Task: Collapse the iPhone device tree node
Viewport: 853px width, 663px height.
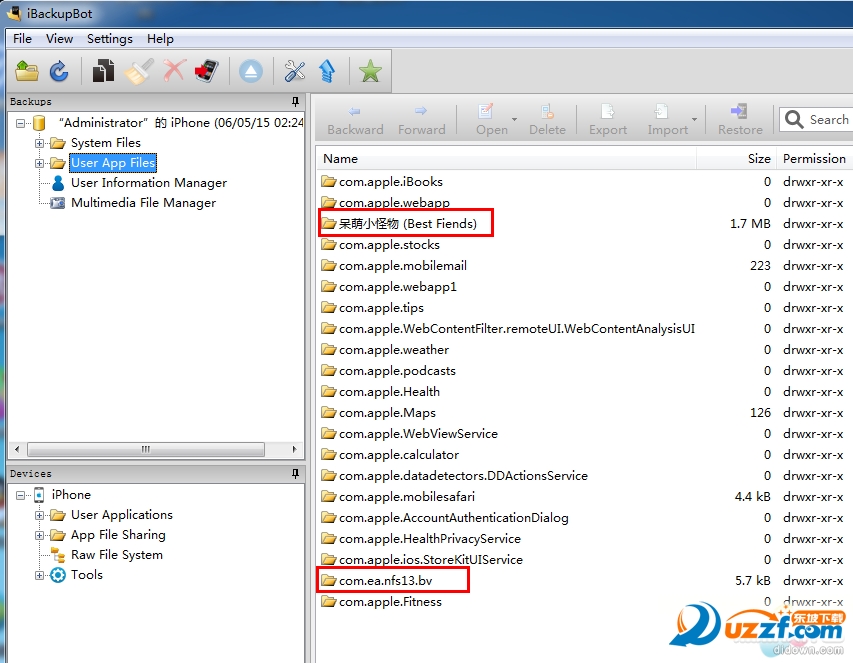Action: tap(20, 495)
